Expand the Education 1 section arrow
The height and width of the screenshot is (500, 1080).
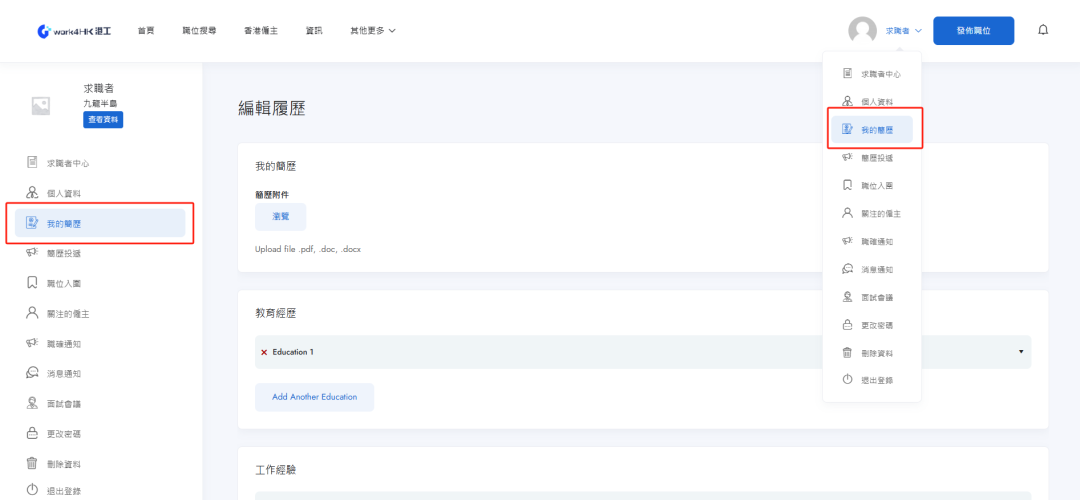[1021, 352]
